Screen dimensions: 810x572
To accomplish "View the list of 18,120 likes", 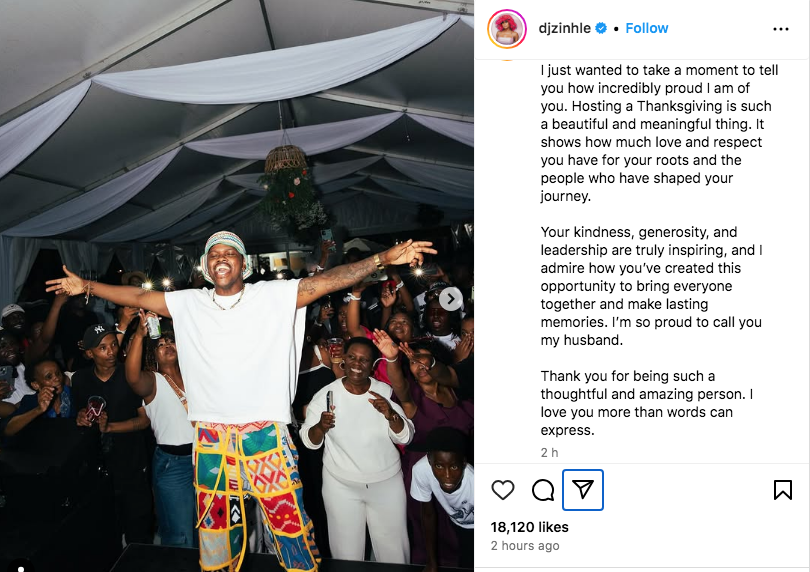I will 529,527.
